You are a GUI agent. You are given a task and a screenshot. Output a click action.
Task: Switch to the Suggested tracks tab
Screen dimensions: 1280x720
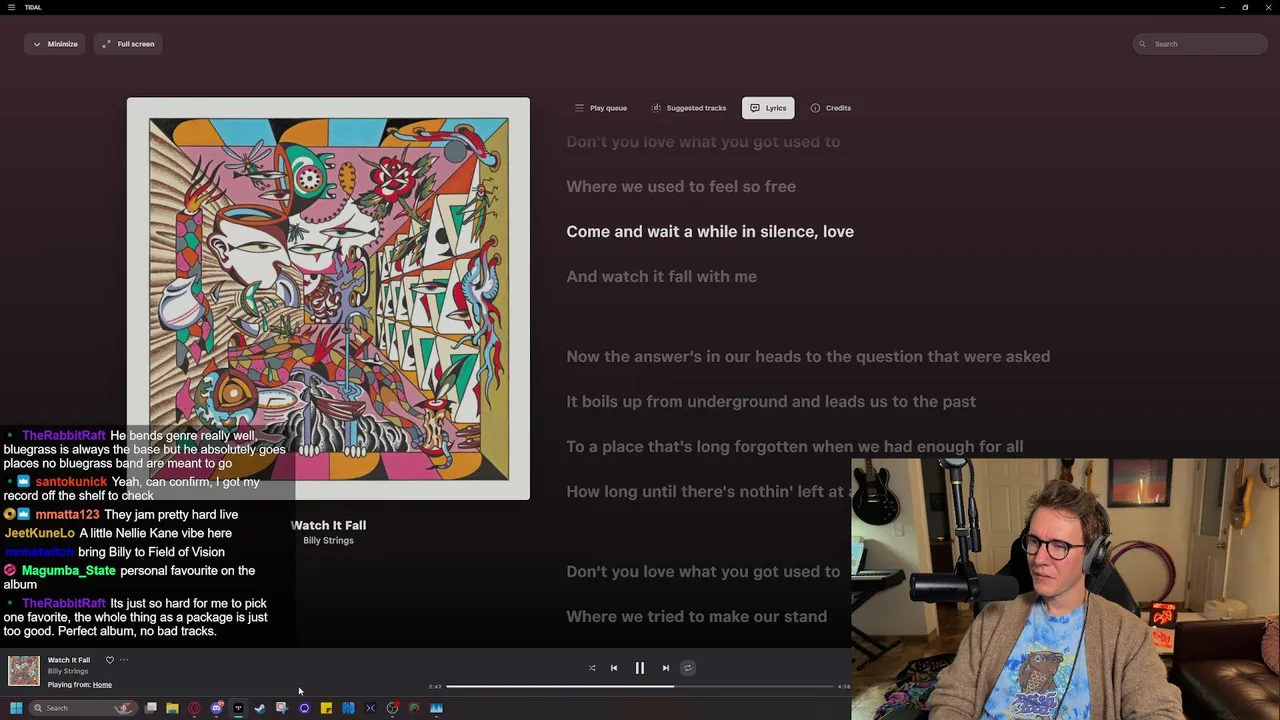[x=689, y=108]
